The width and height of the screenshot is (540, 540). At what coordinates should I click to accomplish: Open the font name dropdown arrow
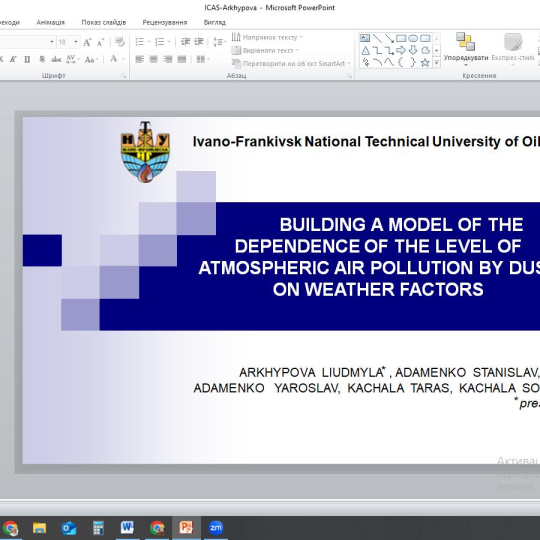(x=52, y=42)
